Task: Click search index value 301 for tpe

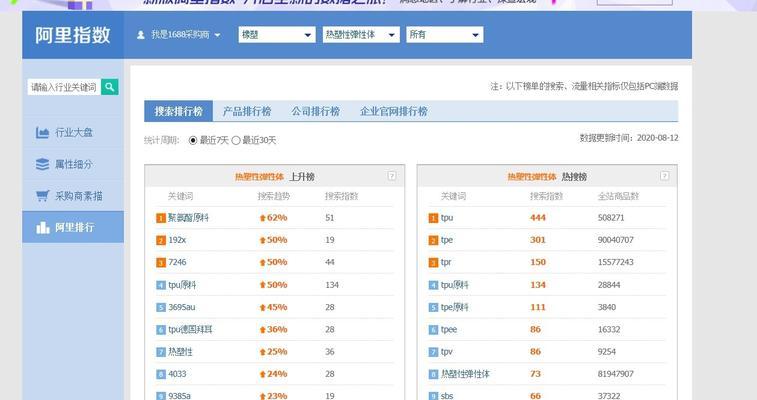Action: tap(538, 240)
